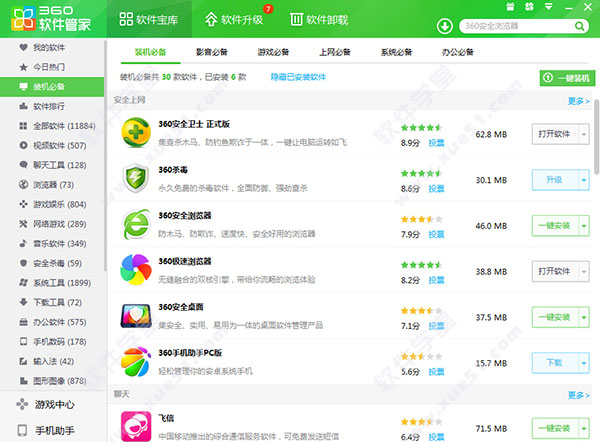Click the 360手机助手PC版 app icon
The height and width of the screenshot is (442, 600).
click(x=135, y=362)
